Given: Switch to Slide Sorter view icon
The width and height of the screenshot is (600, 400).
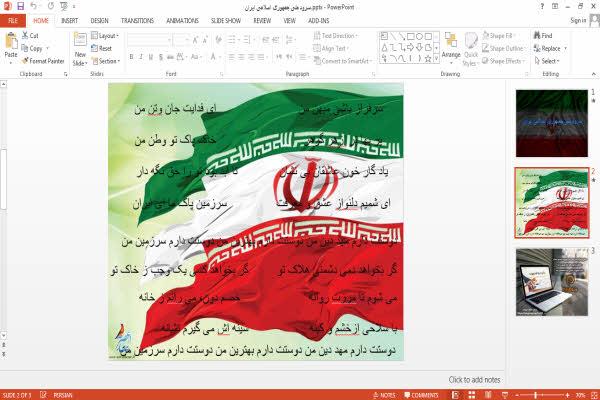Looking at the screenshot, I should 472,395.
